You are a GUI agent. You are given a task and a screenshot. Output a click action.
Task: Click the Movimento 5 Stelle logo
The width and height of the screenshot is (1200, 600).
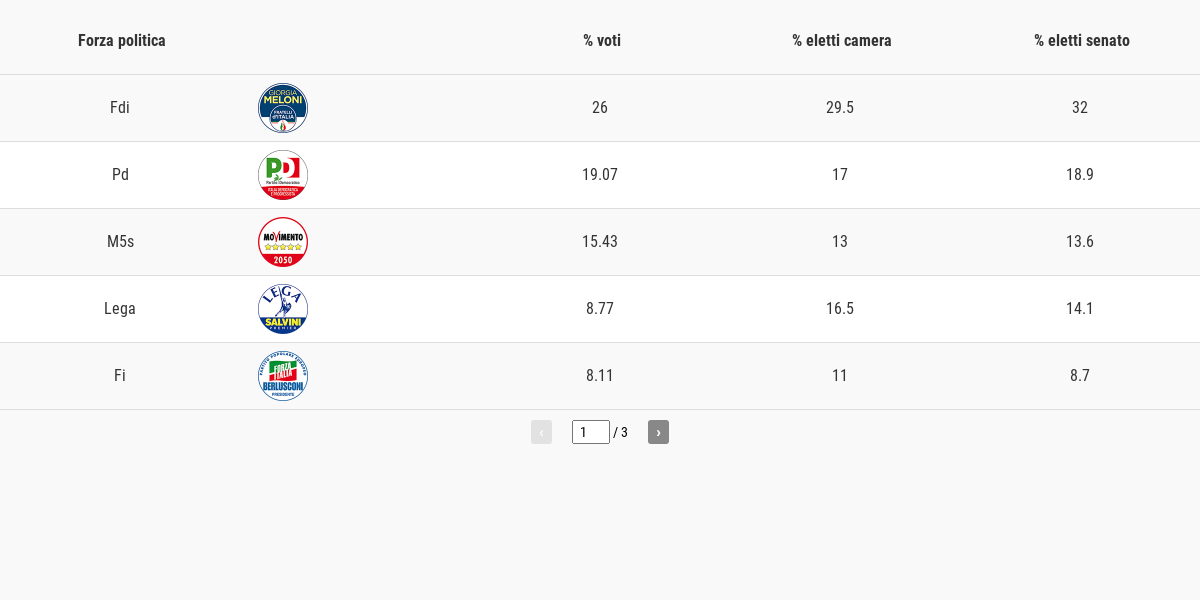tap(283, 242)
